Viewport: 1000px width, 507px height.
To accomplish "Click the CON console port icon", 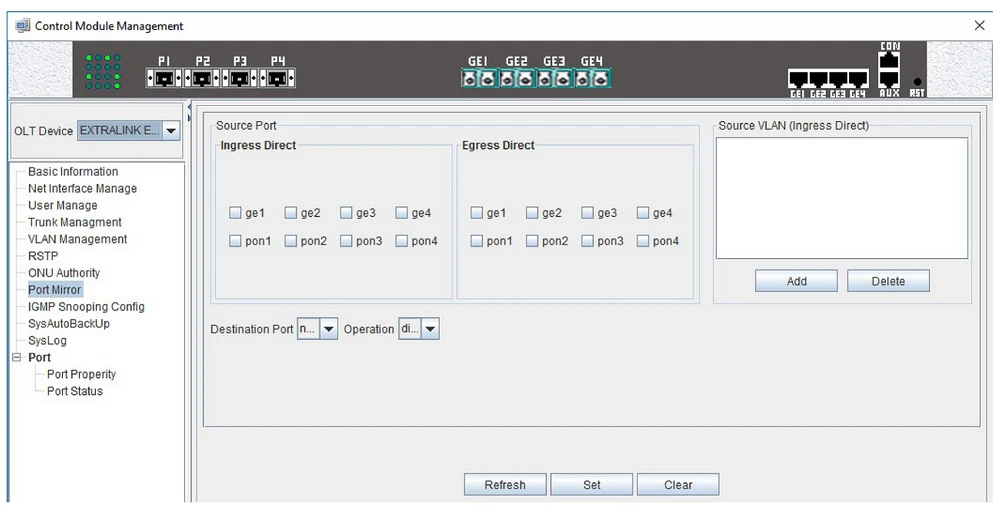I will coord(889,60).
